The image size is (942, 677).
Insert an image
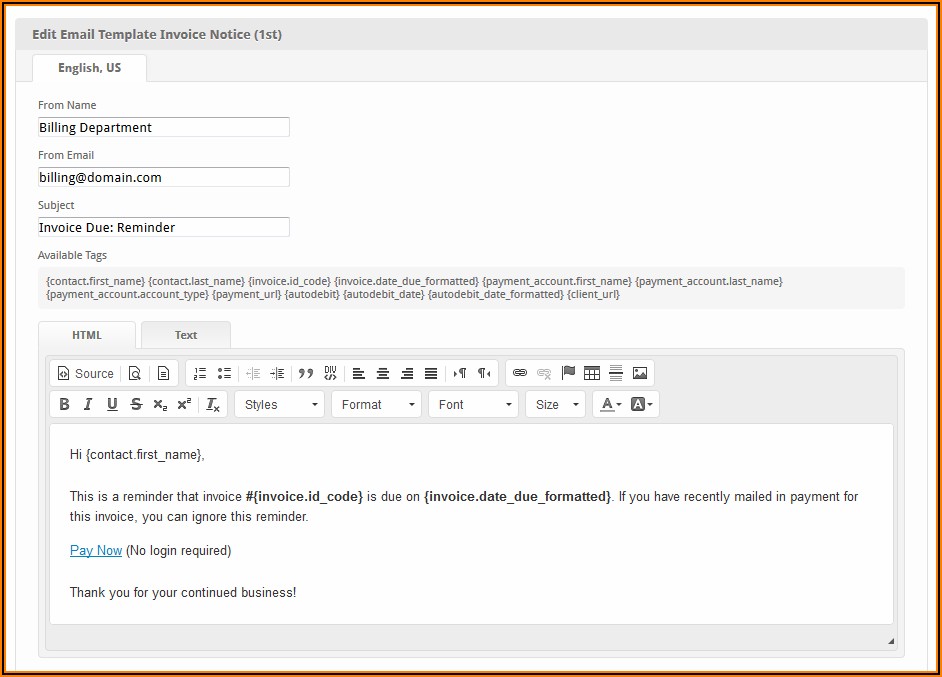[x=640, y=373]
